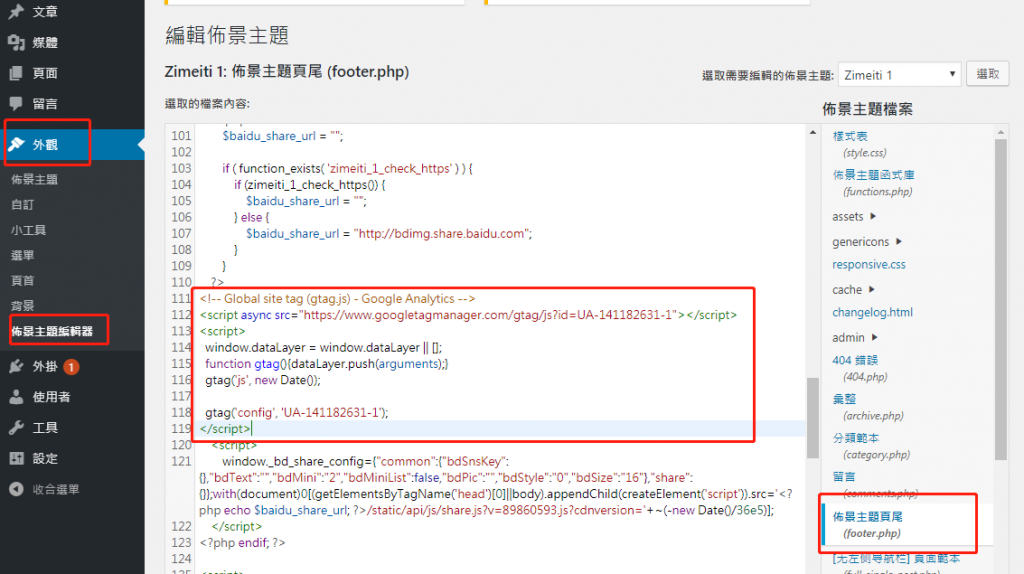This screenshot has height=574, width=1024.
Task: Click line 118 gtag config text
Action: coord(296,413)
